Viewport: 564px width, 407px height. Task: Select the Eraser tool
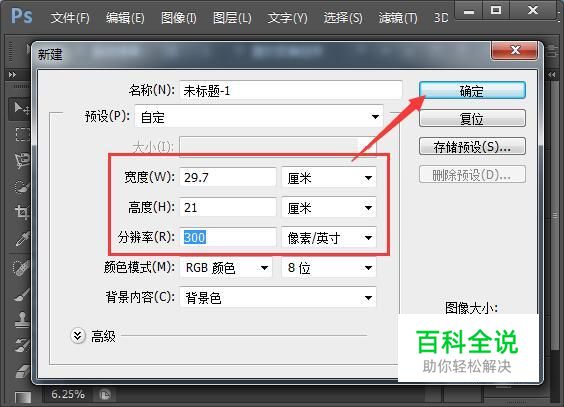point(22,371)
